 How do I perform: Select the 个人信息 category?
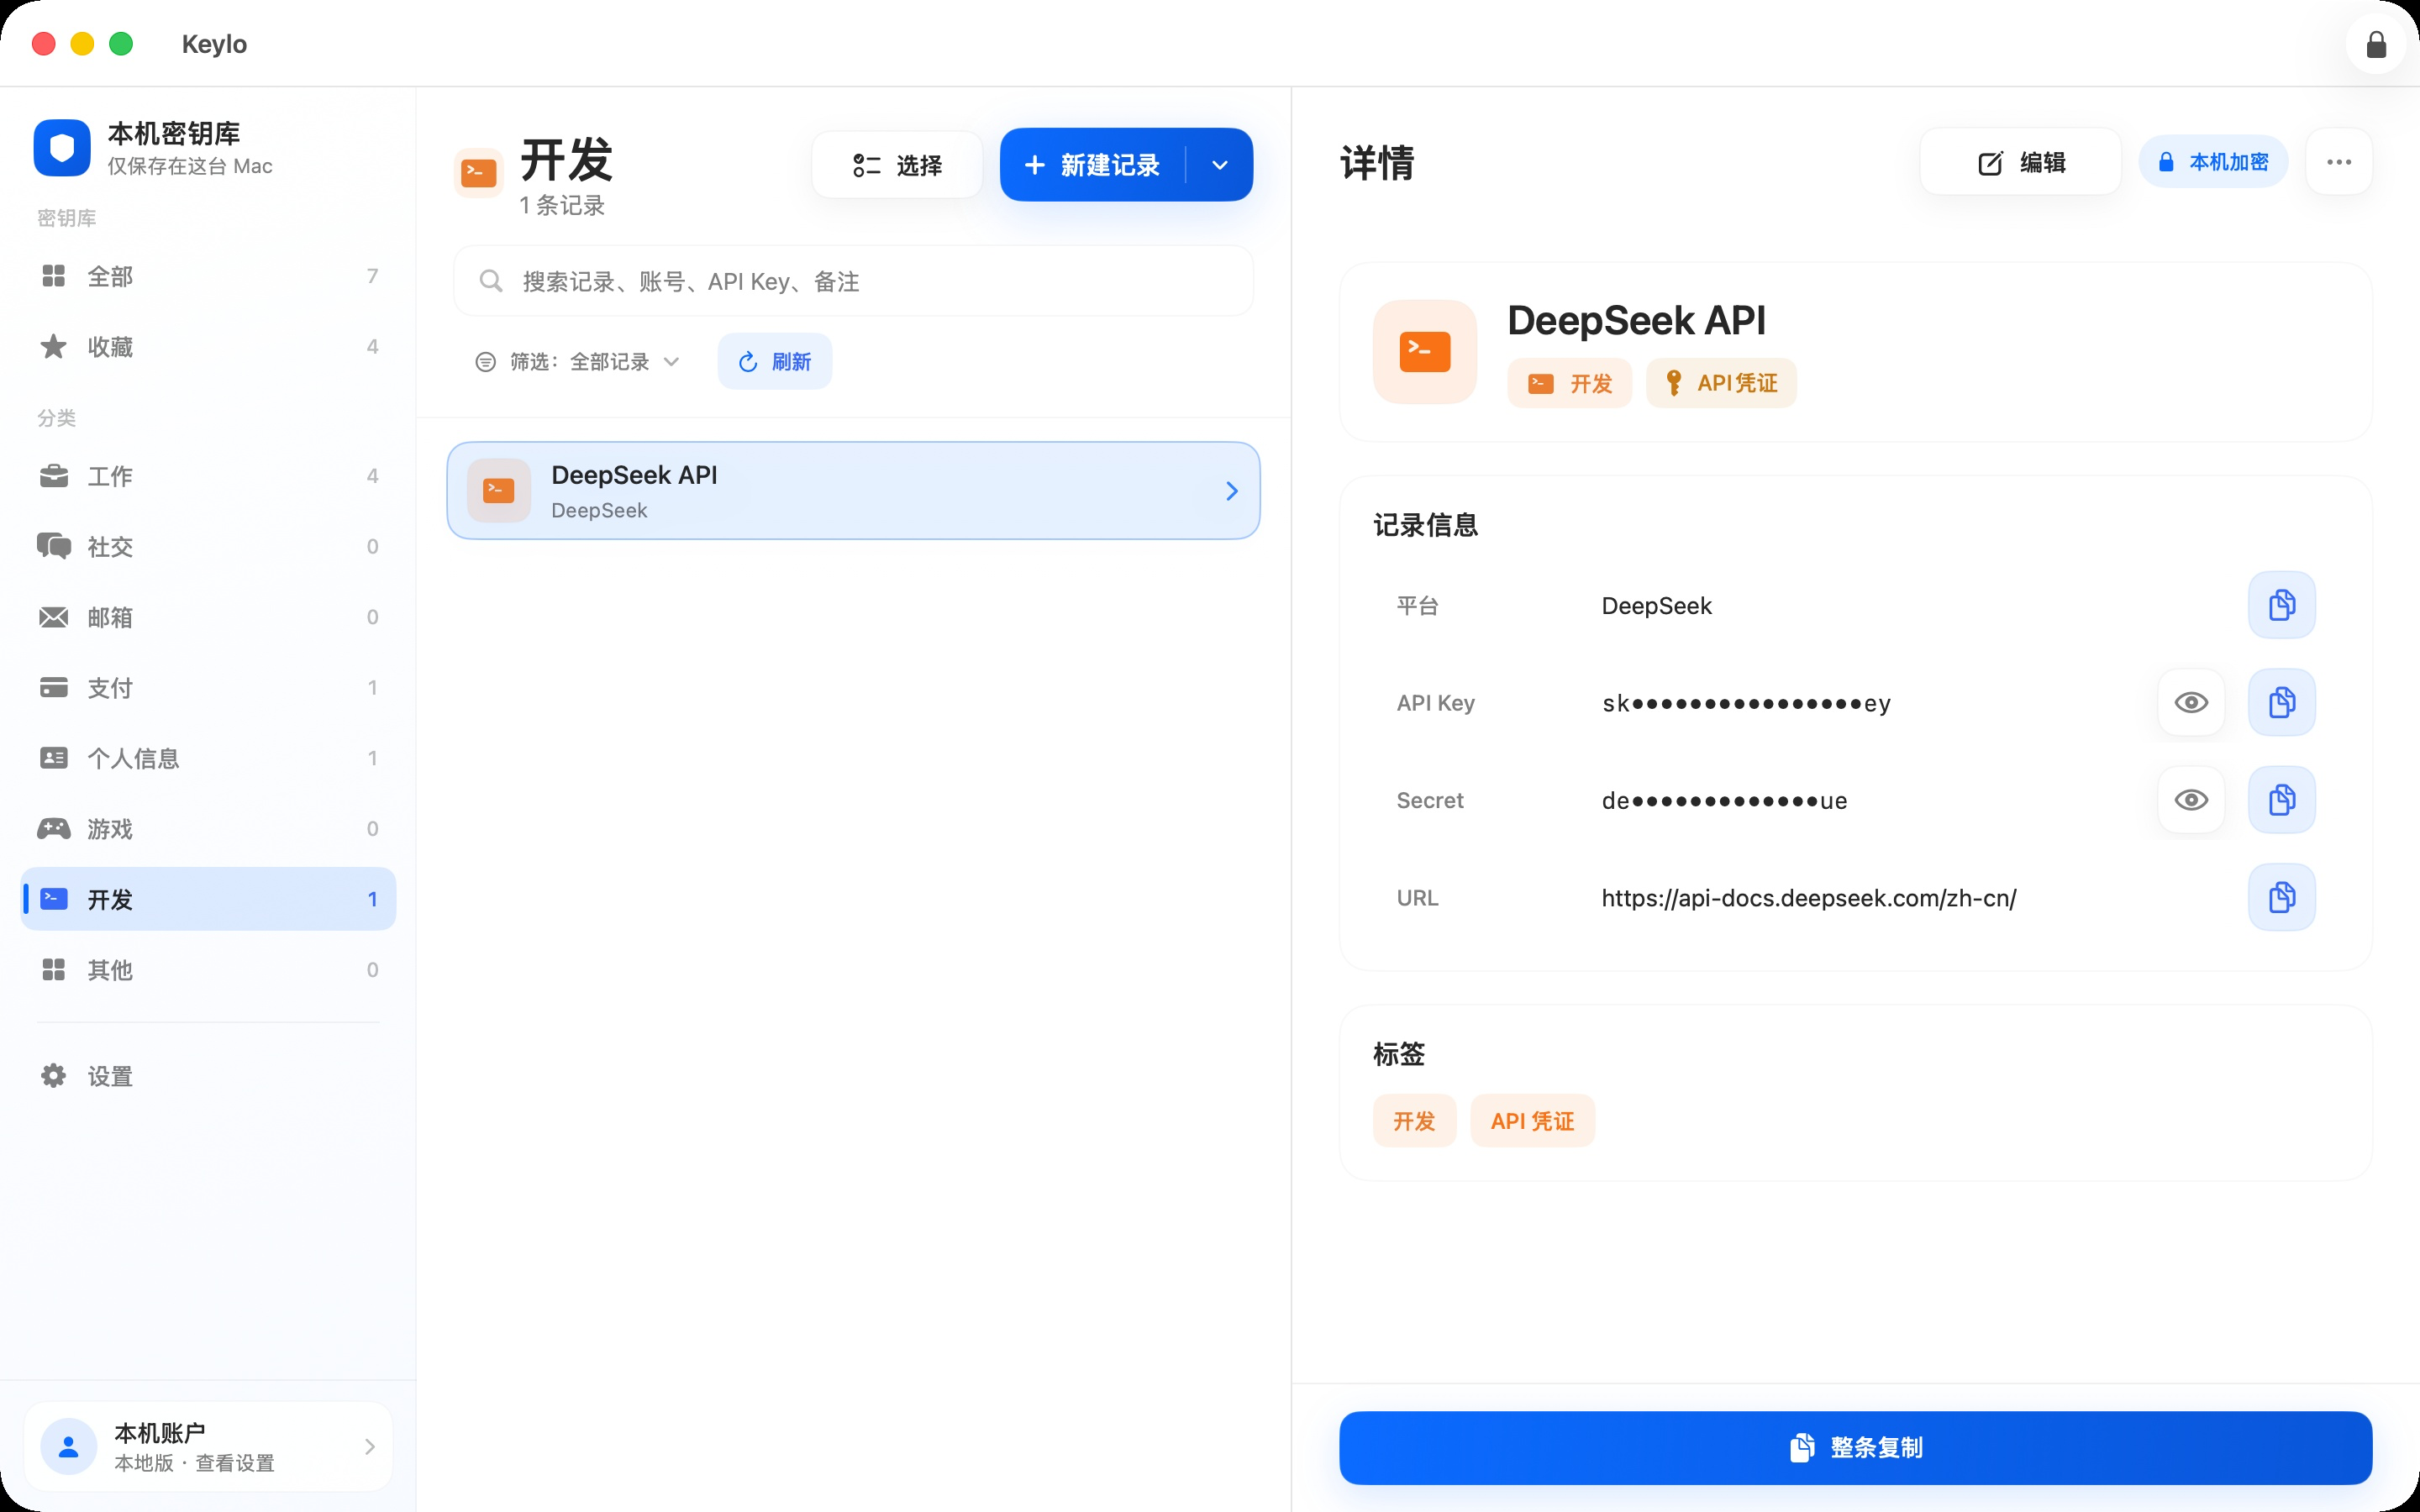pyautogui.click(x=208, y=758)
